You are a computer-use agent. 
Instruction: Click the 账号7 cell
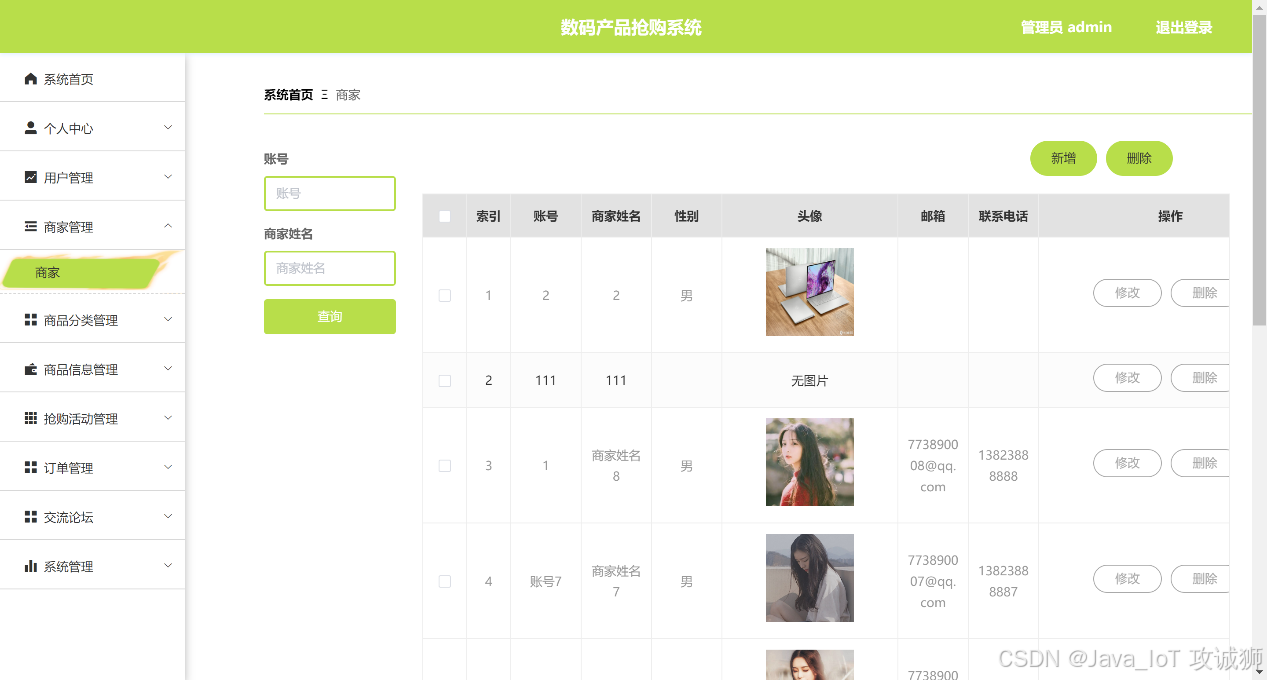click(546, 581)
